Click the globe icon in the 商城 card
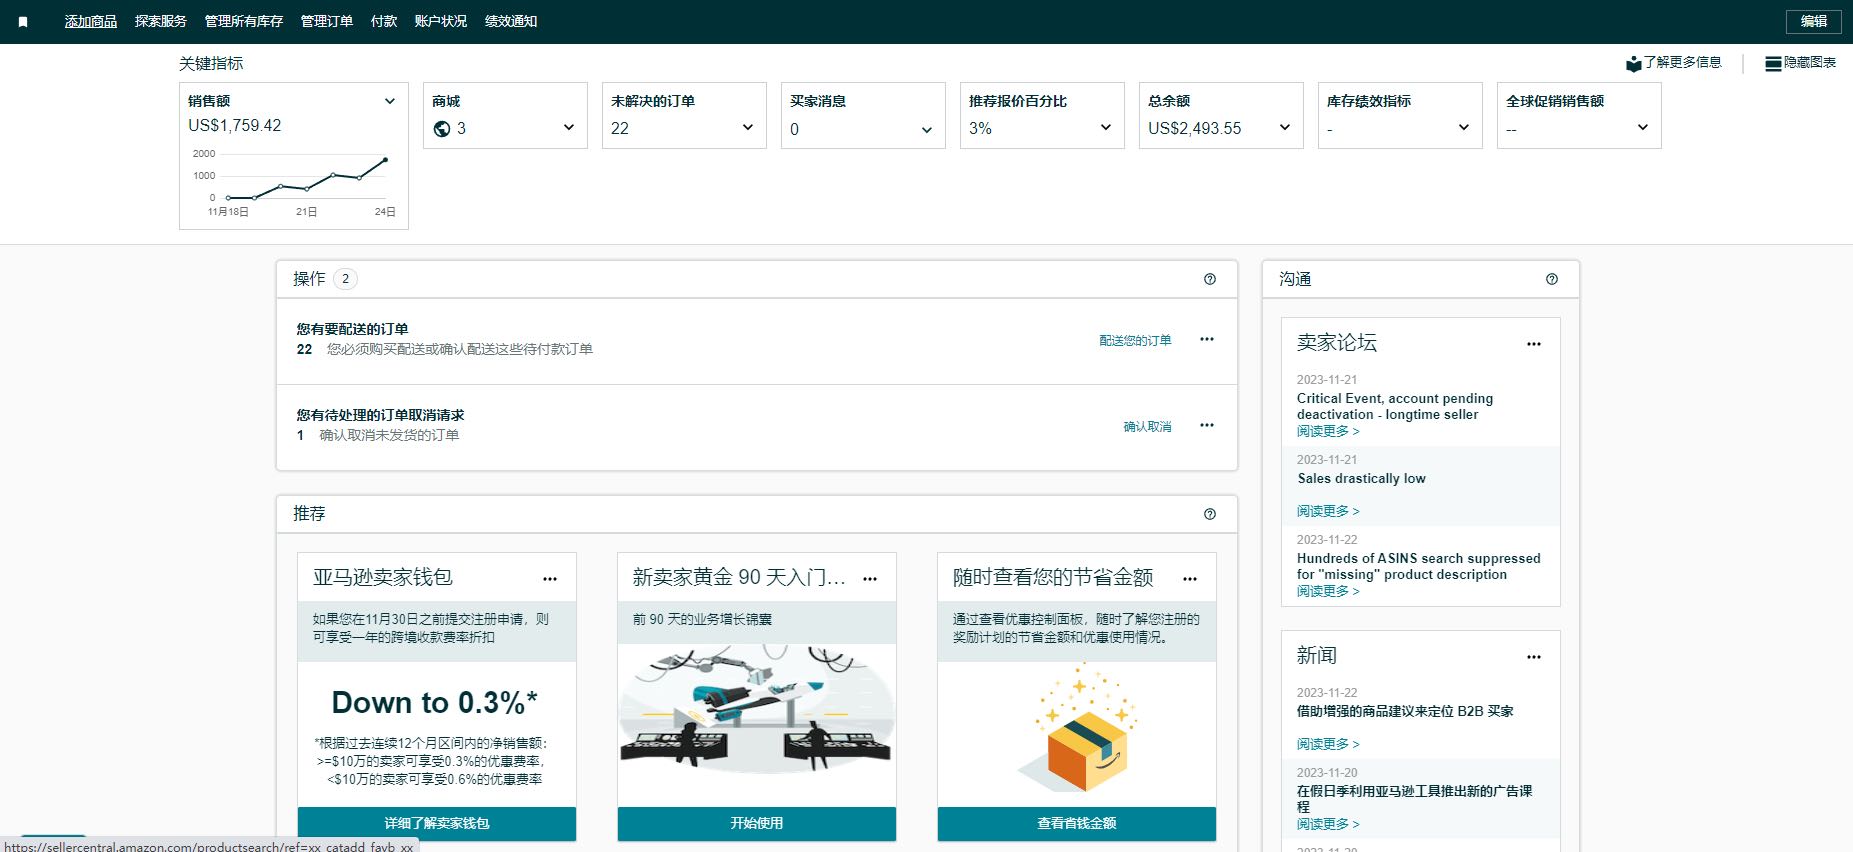This screenshot has height=852, width=1853. 442,128
